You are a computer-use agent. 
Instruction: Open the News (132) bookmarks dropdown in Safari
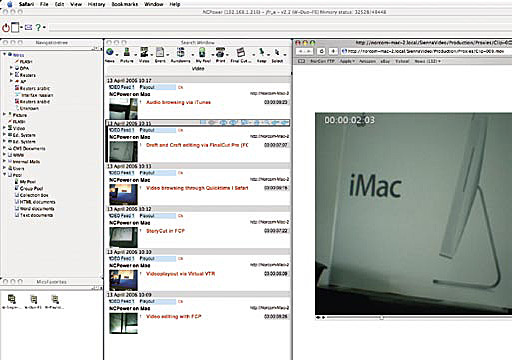click(428, 61)
